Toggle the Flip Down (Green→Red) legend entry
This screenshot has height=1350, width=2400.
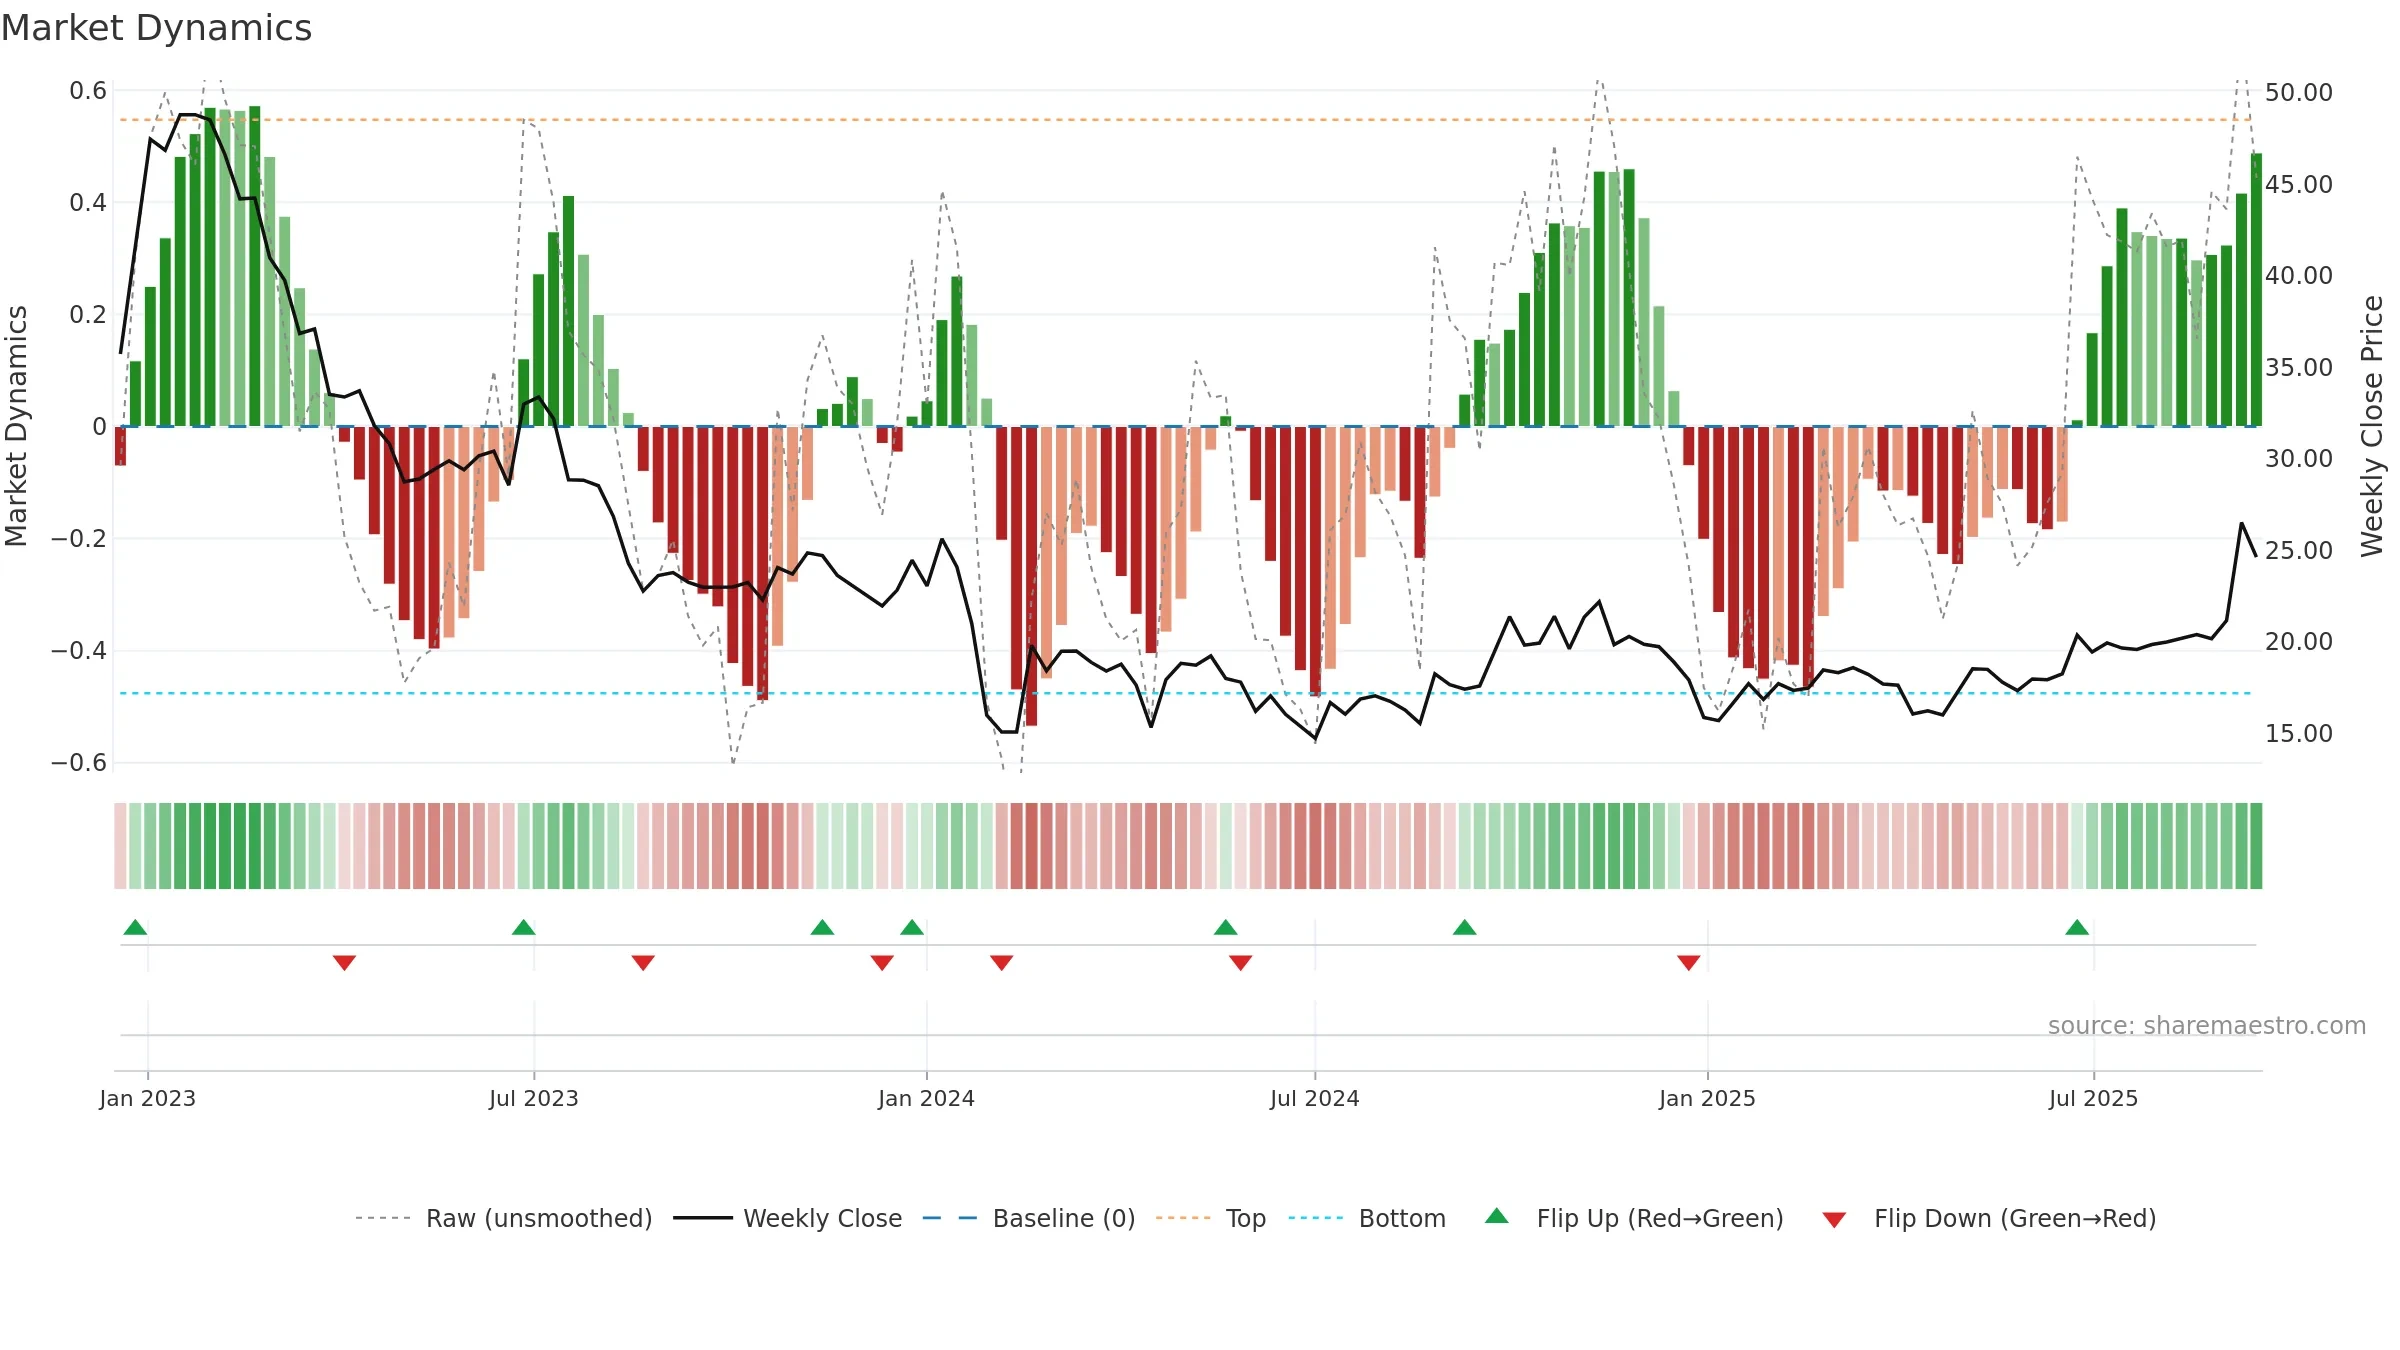[x=1989, y=1218]
